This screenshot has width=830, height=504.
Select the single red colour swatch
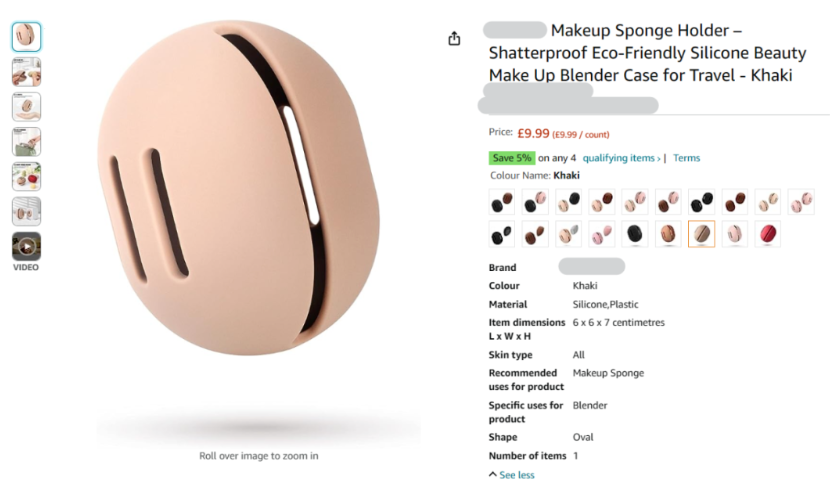(x=768, y=233)
